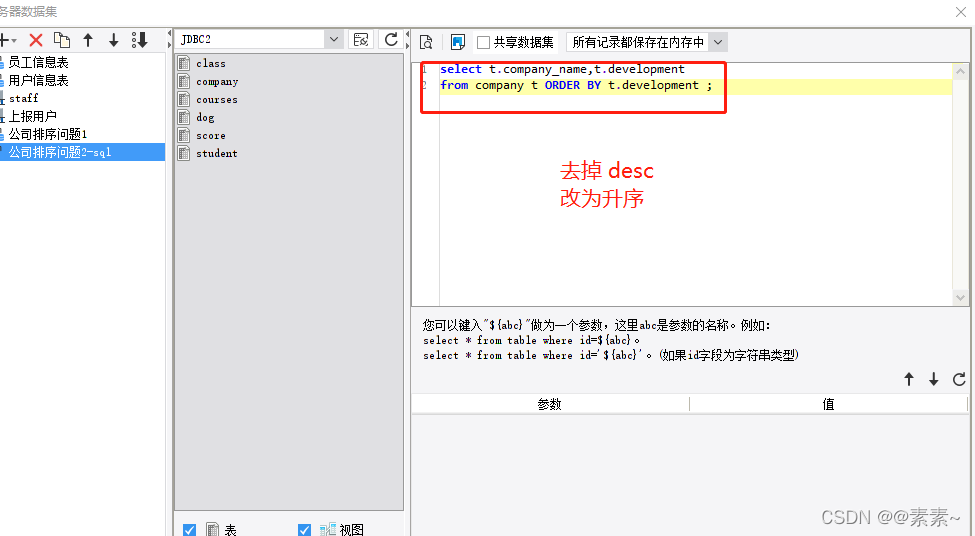The height and width of the screenshot is (536, 975).
Task: Collapse the left dataset panel arrow
Action: (169, 34)
